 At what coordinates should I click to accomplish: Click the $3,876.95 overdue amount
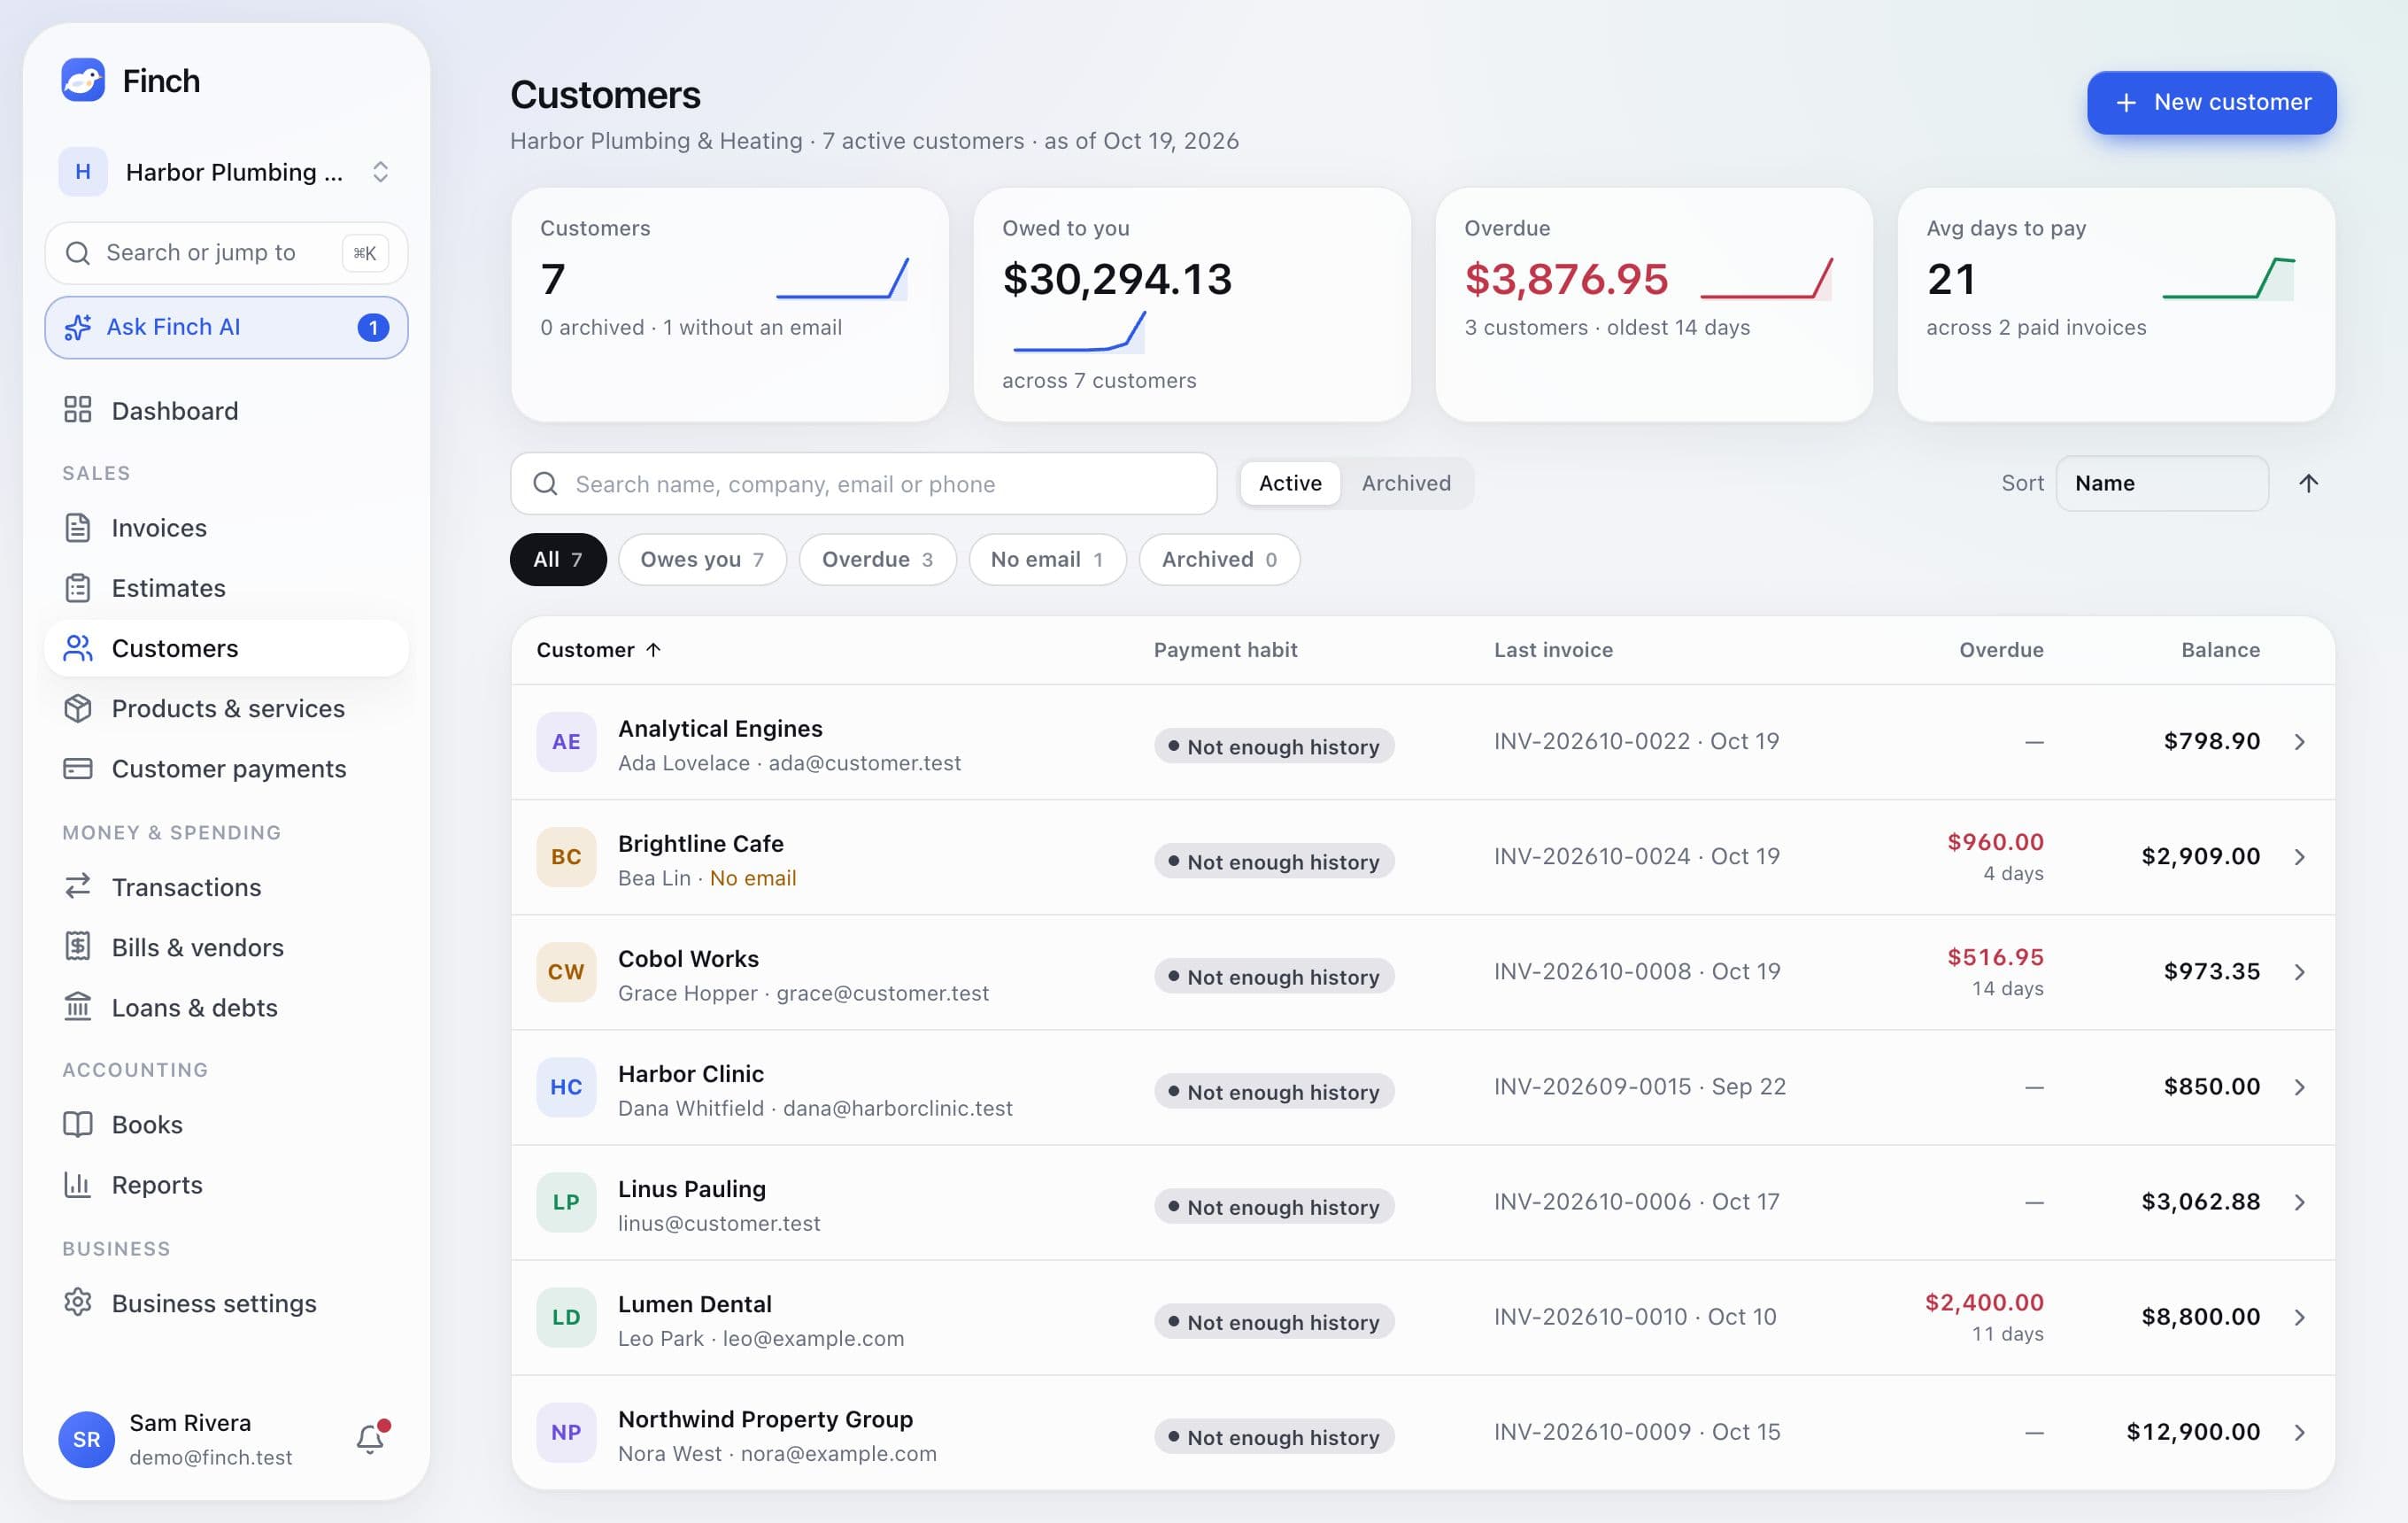1566,279
